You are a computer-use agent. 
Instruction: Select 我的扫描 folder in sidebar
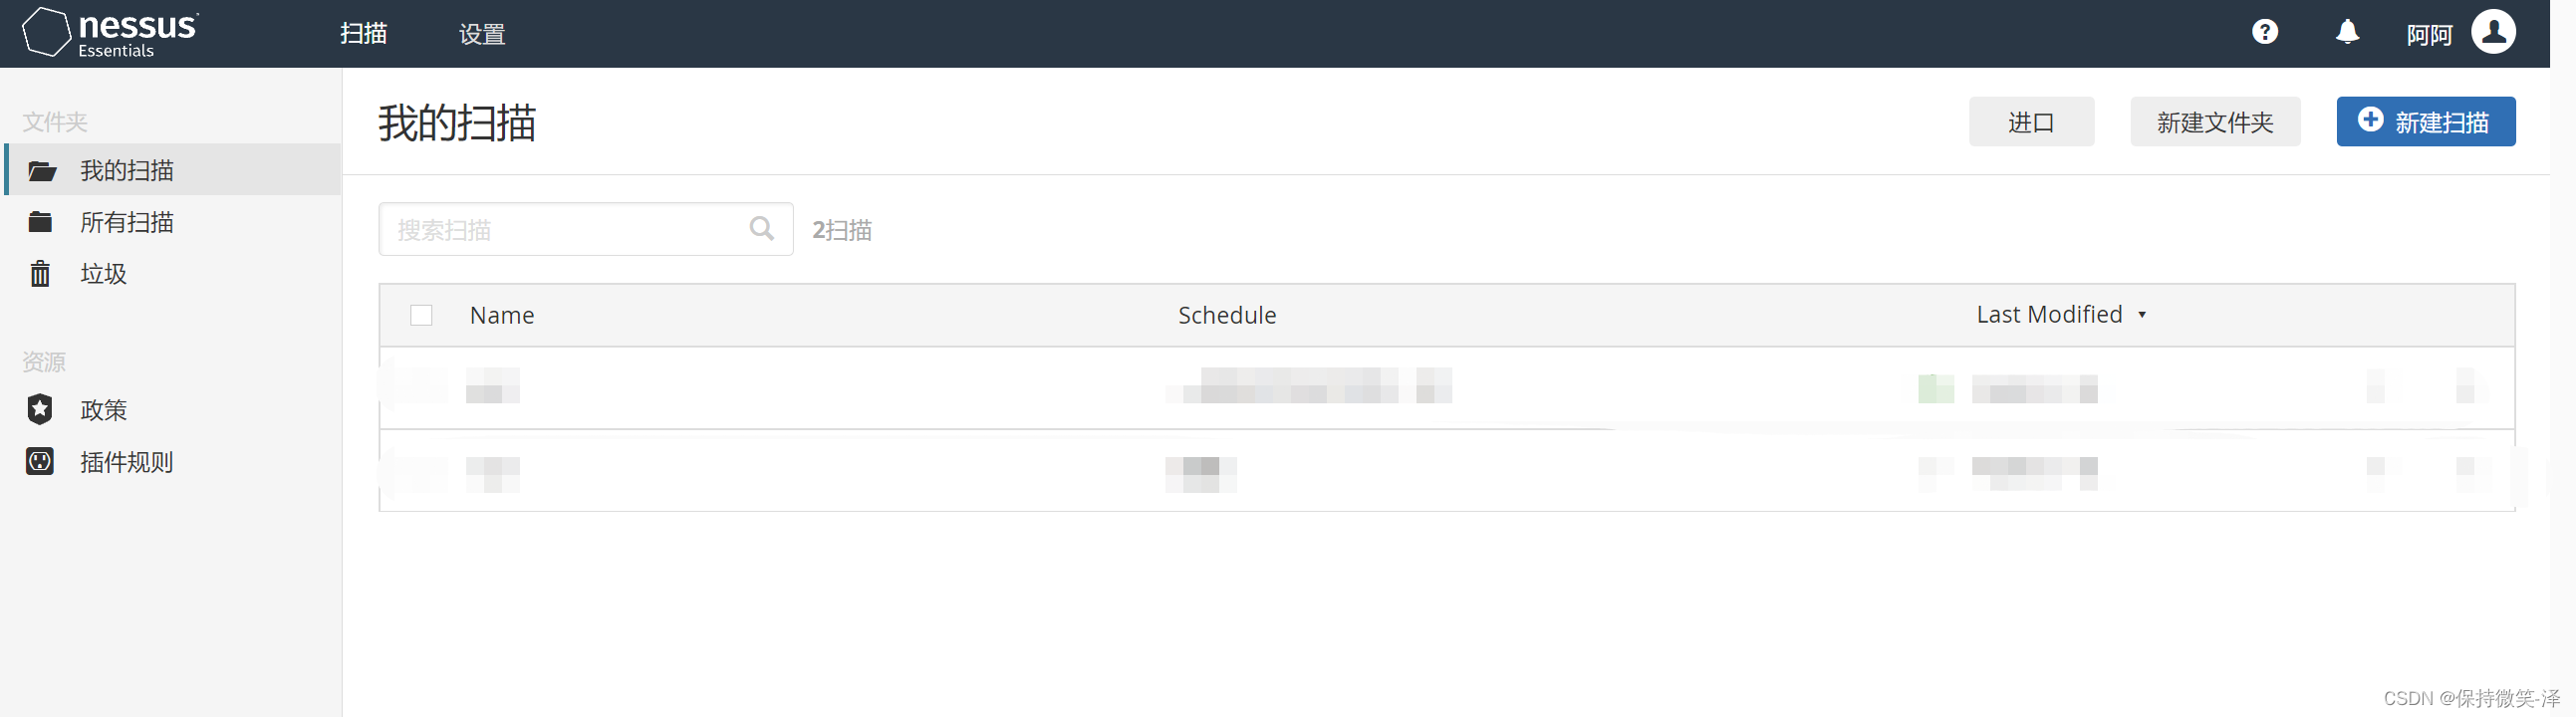tap(127, 170)
